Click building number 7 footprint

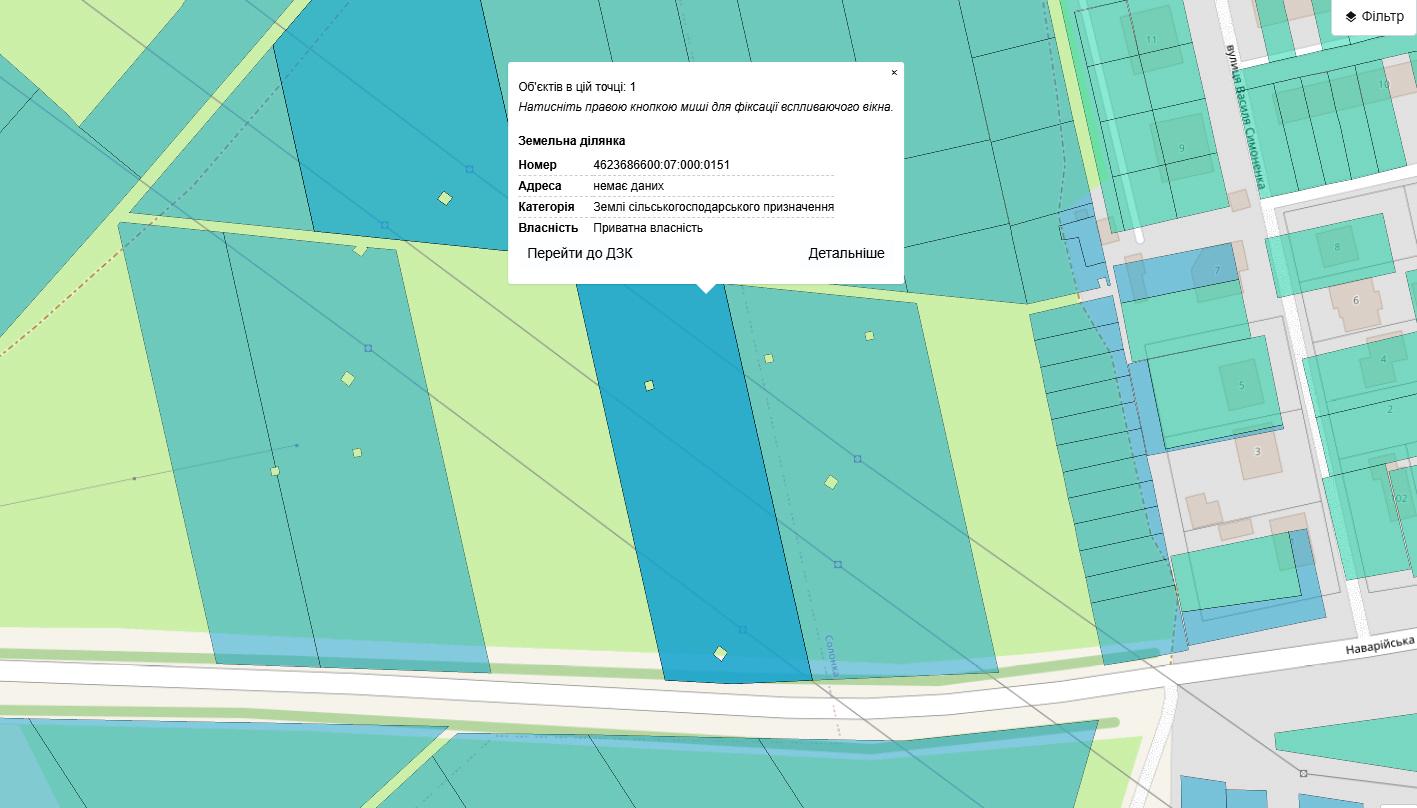pos(1217,271)
